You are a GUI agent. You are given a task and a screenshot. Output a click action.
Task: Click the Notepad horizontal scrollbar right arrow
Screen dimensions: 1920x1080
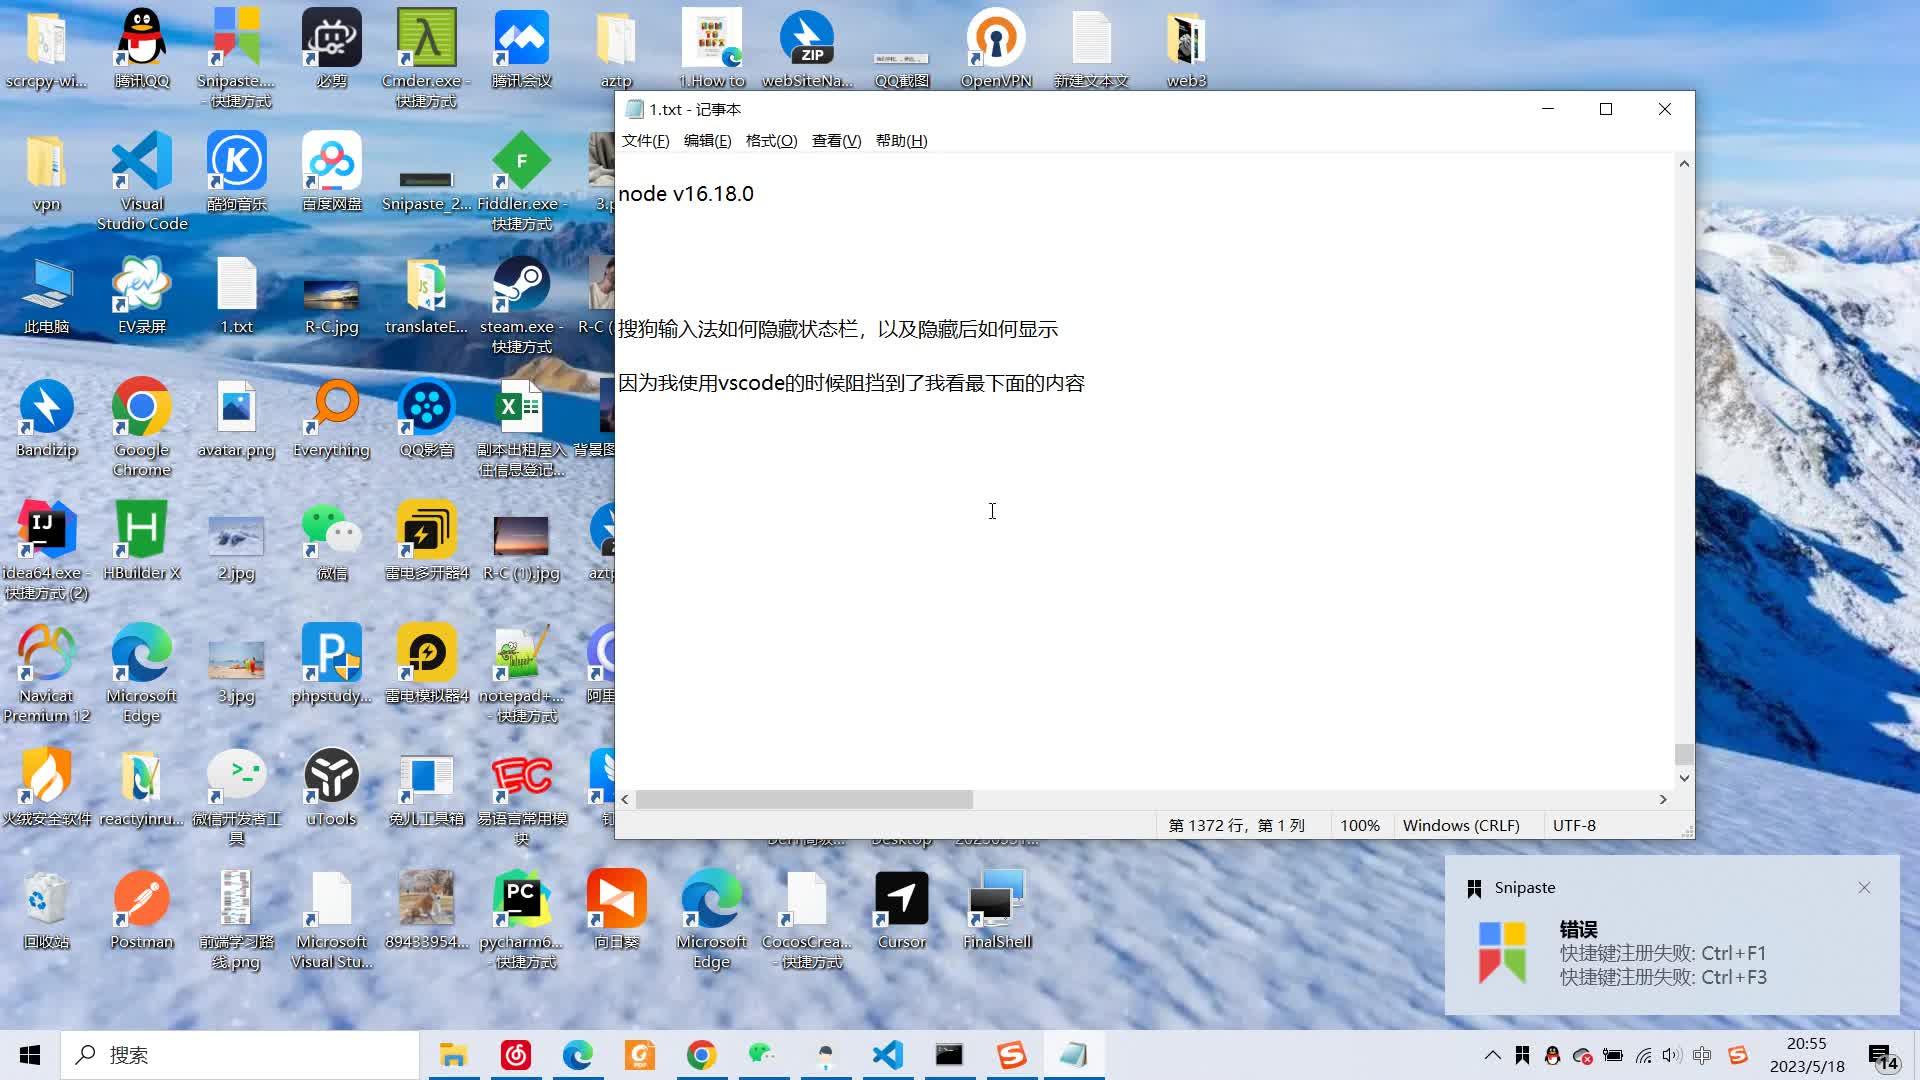point(1663,799)
